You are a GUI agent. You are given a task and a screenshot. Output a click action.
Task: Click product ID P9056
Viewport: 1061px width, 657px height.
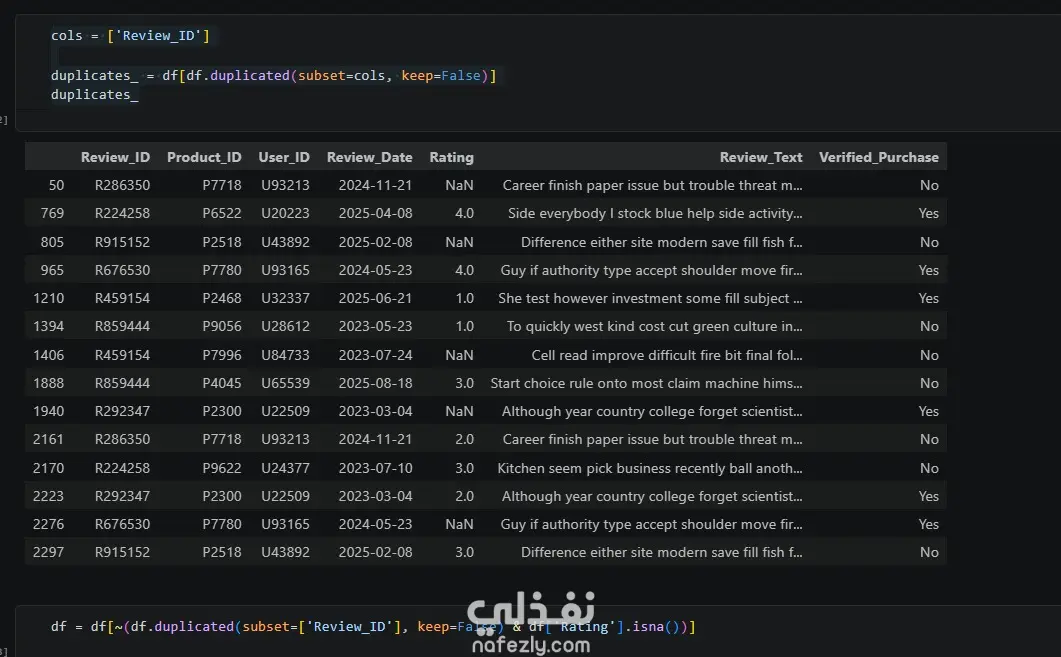[x=222, y=326]
